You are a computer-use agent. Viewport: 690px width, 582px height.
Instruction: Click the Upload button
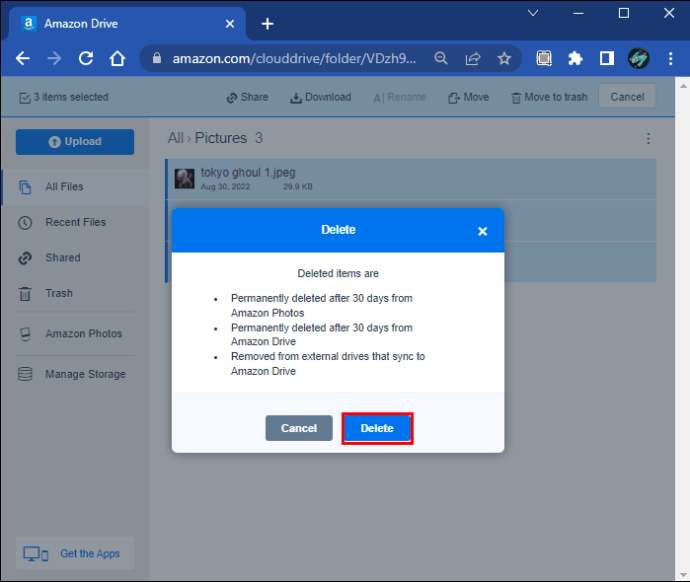(x=75, y=142)
